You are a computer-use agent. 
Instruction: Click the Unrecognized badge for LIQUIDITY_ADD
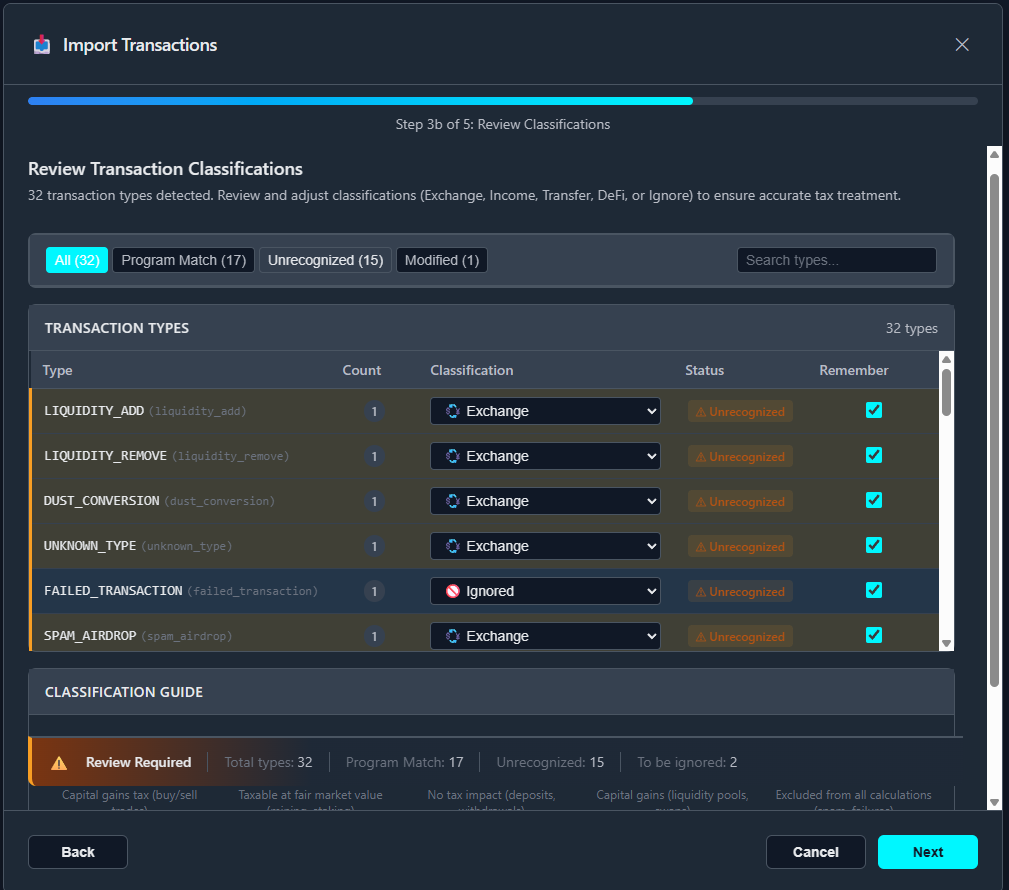click(740, 411)
